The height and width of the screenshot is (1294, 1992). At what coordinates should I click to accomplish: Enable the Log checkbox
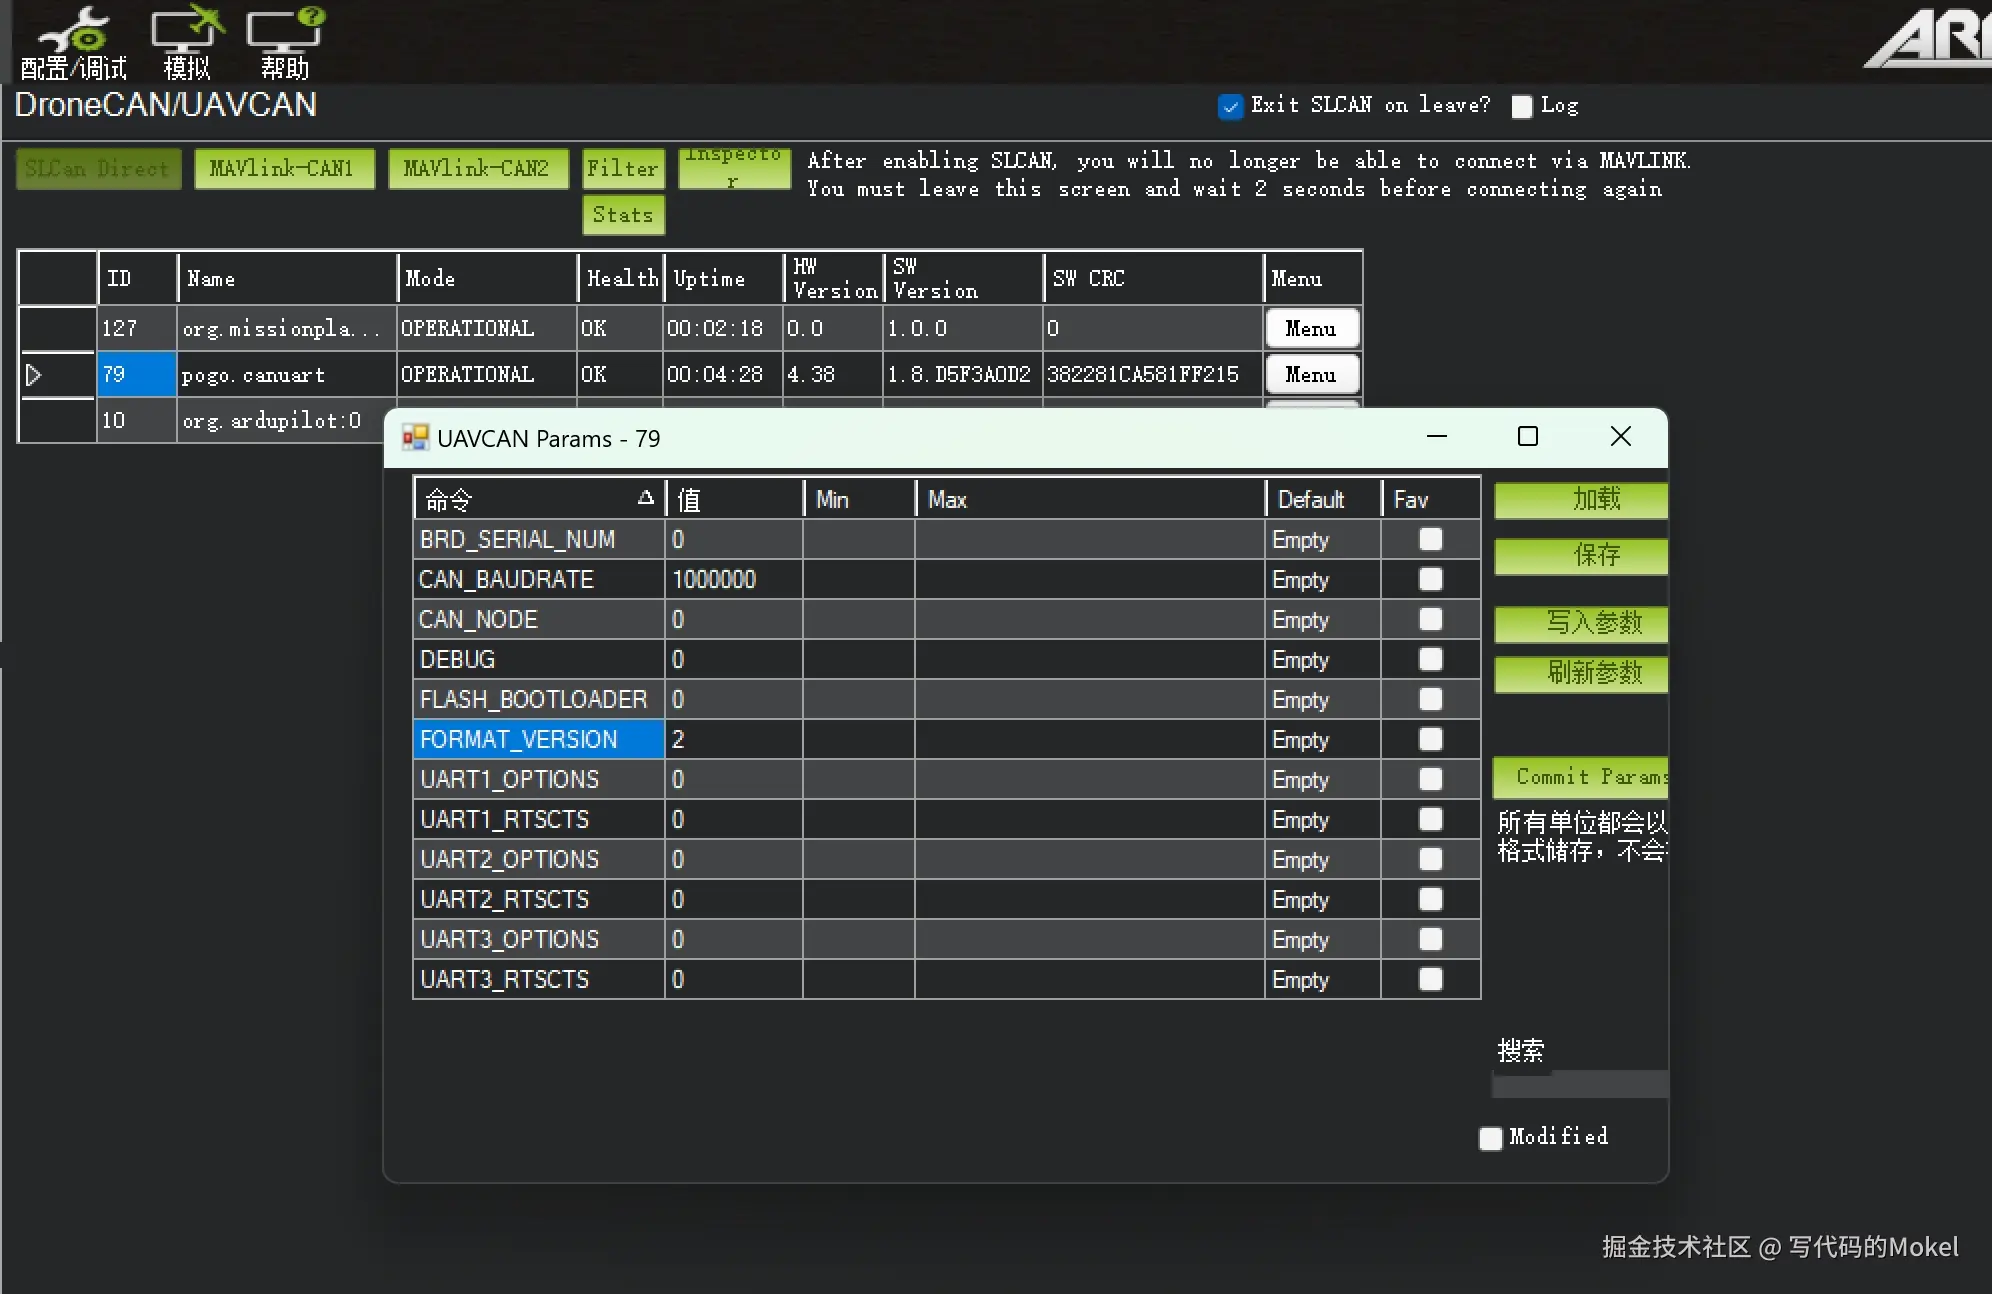point(1522,107)
